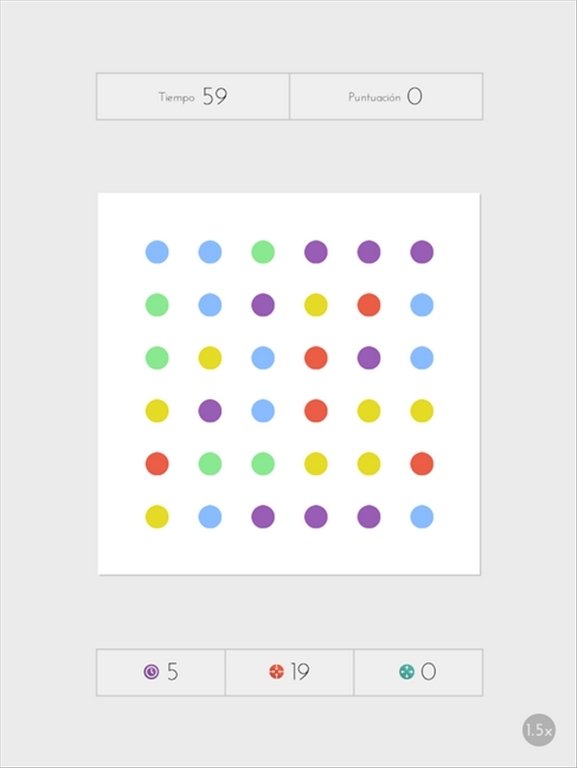Select the teal expander power-up showing 0

click(418, 672)
